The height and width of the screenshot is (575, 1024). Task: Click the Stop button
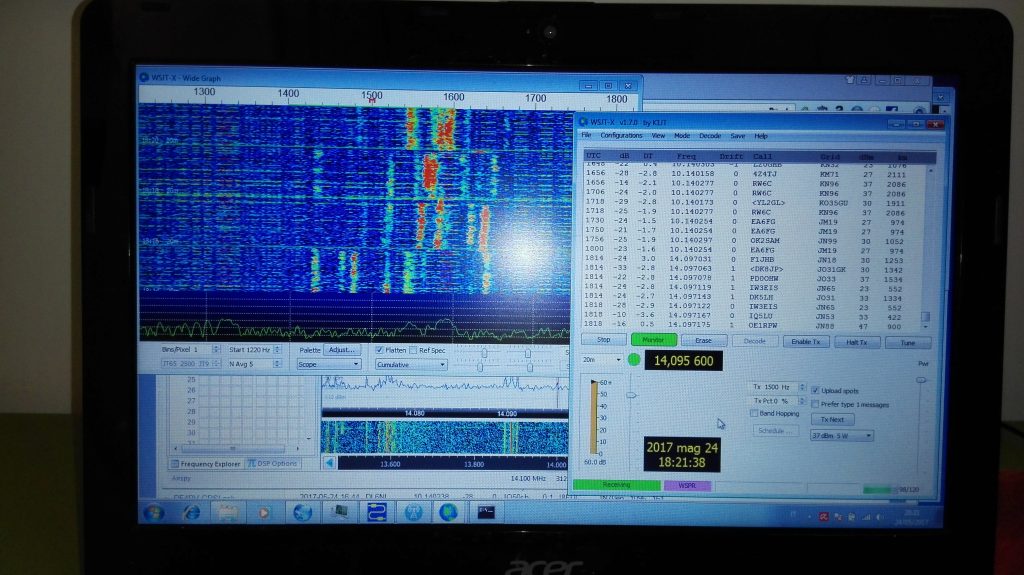point(603,340)
